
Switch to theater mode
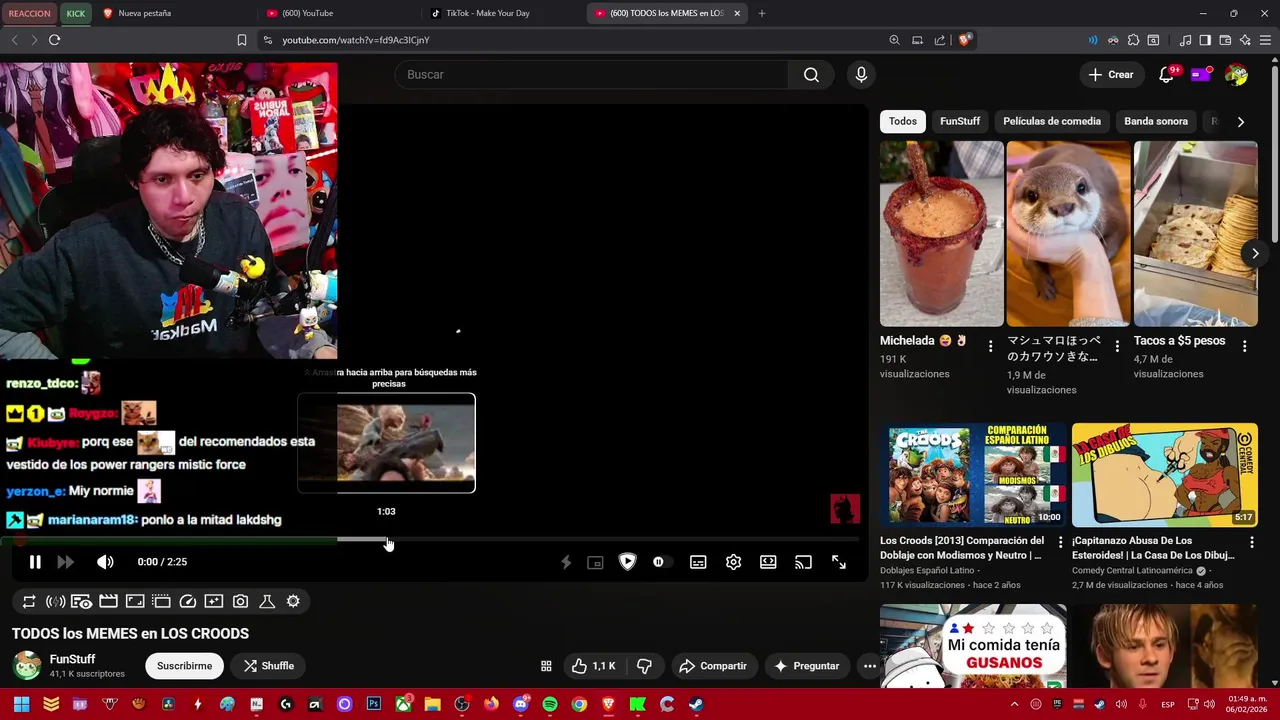(768, 562)
